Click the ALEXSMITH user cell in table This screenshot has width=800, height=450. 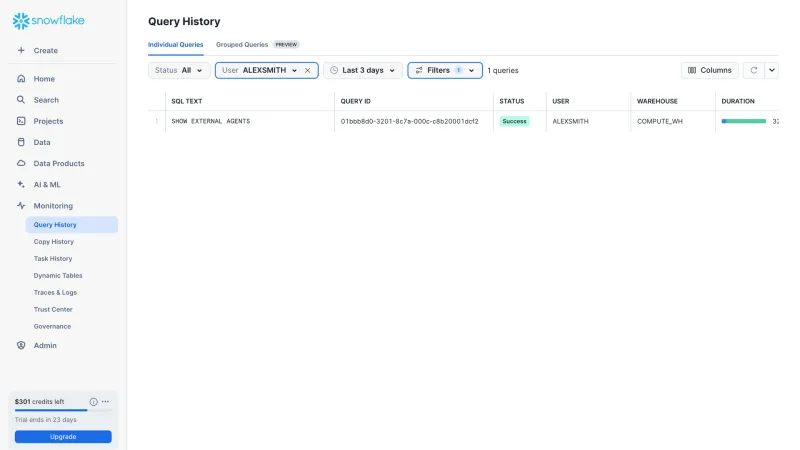tap(570, 121)
